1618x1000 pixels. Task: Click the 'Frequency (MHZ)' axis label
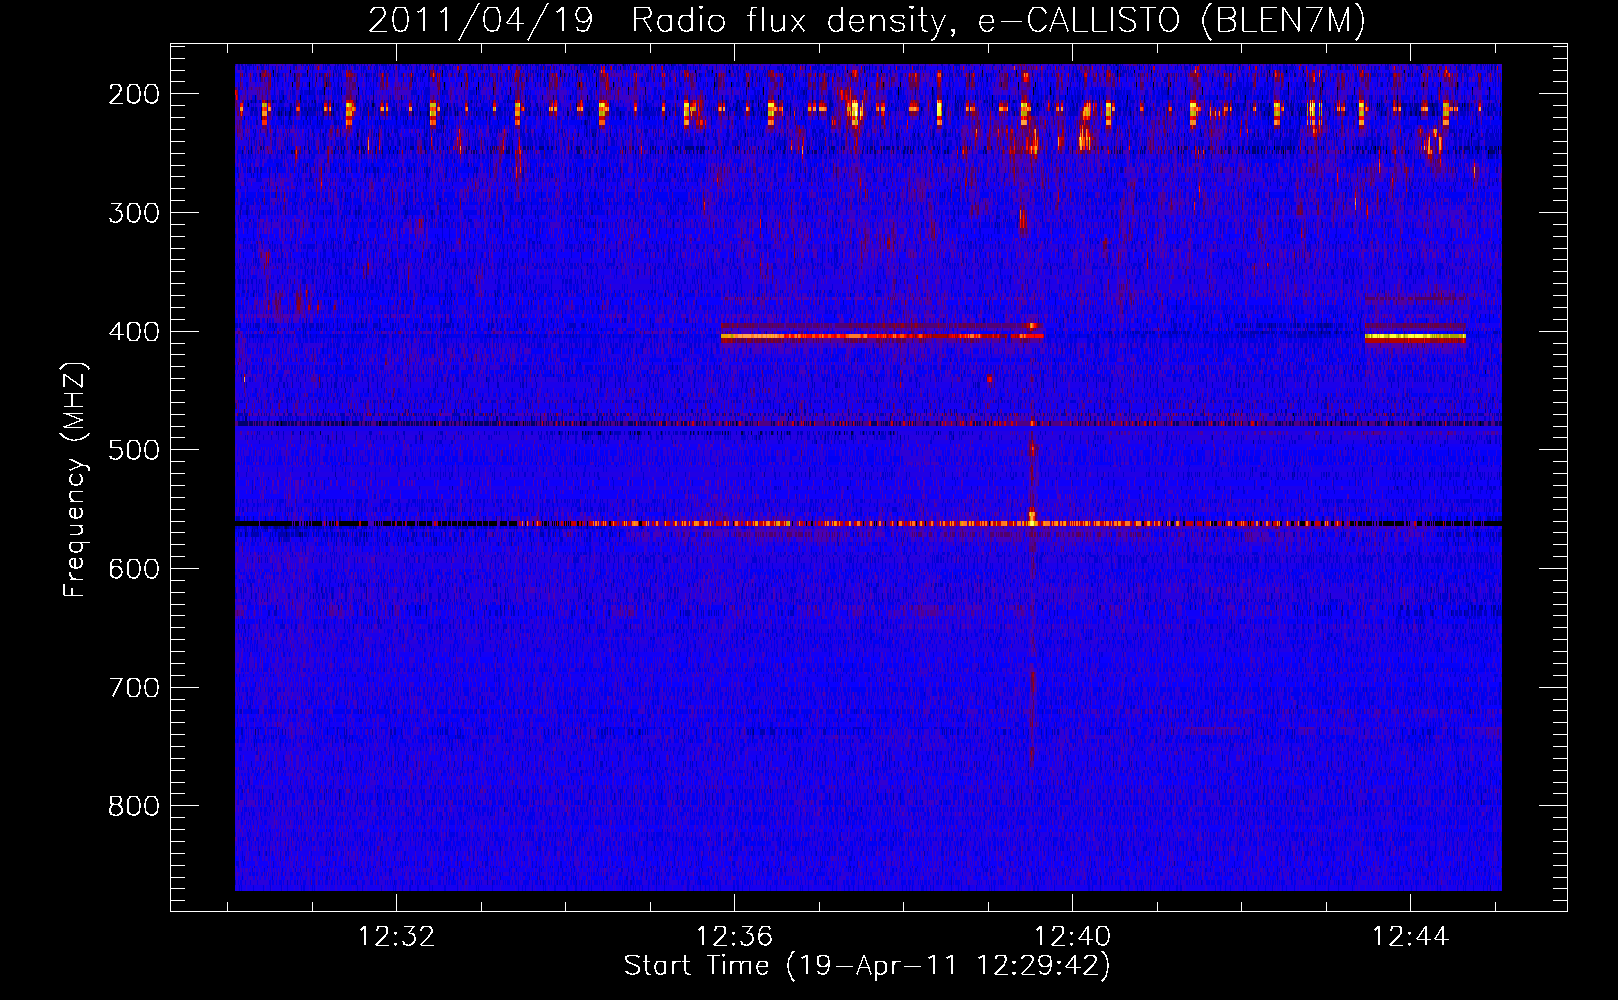pos(75,480)
